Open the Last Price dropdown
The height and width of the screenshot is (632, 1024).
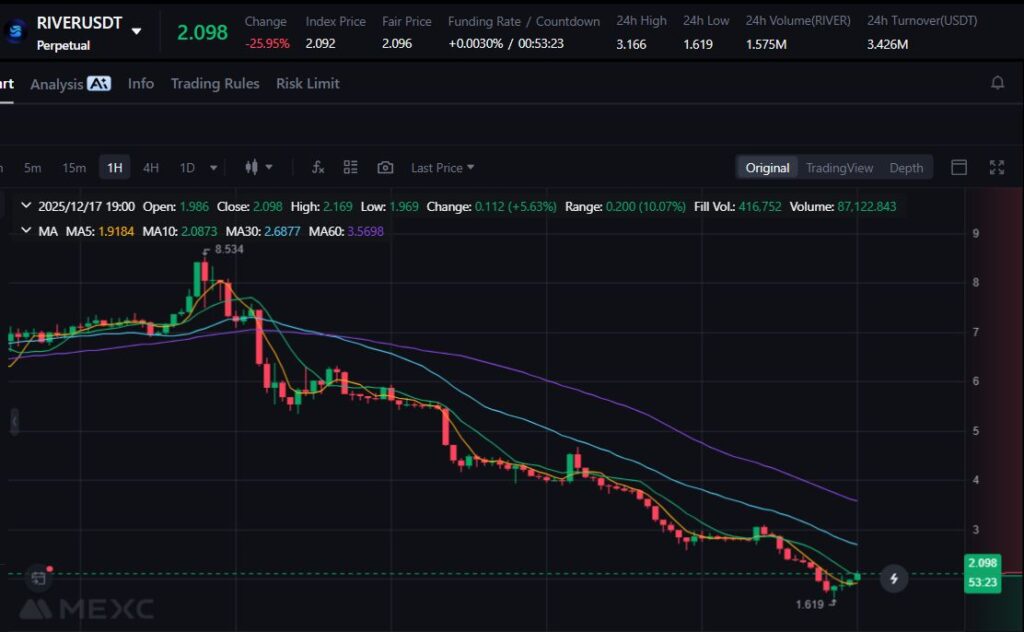click(442, 168)
